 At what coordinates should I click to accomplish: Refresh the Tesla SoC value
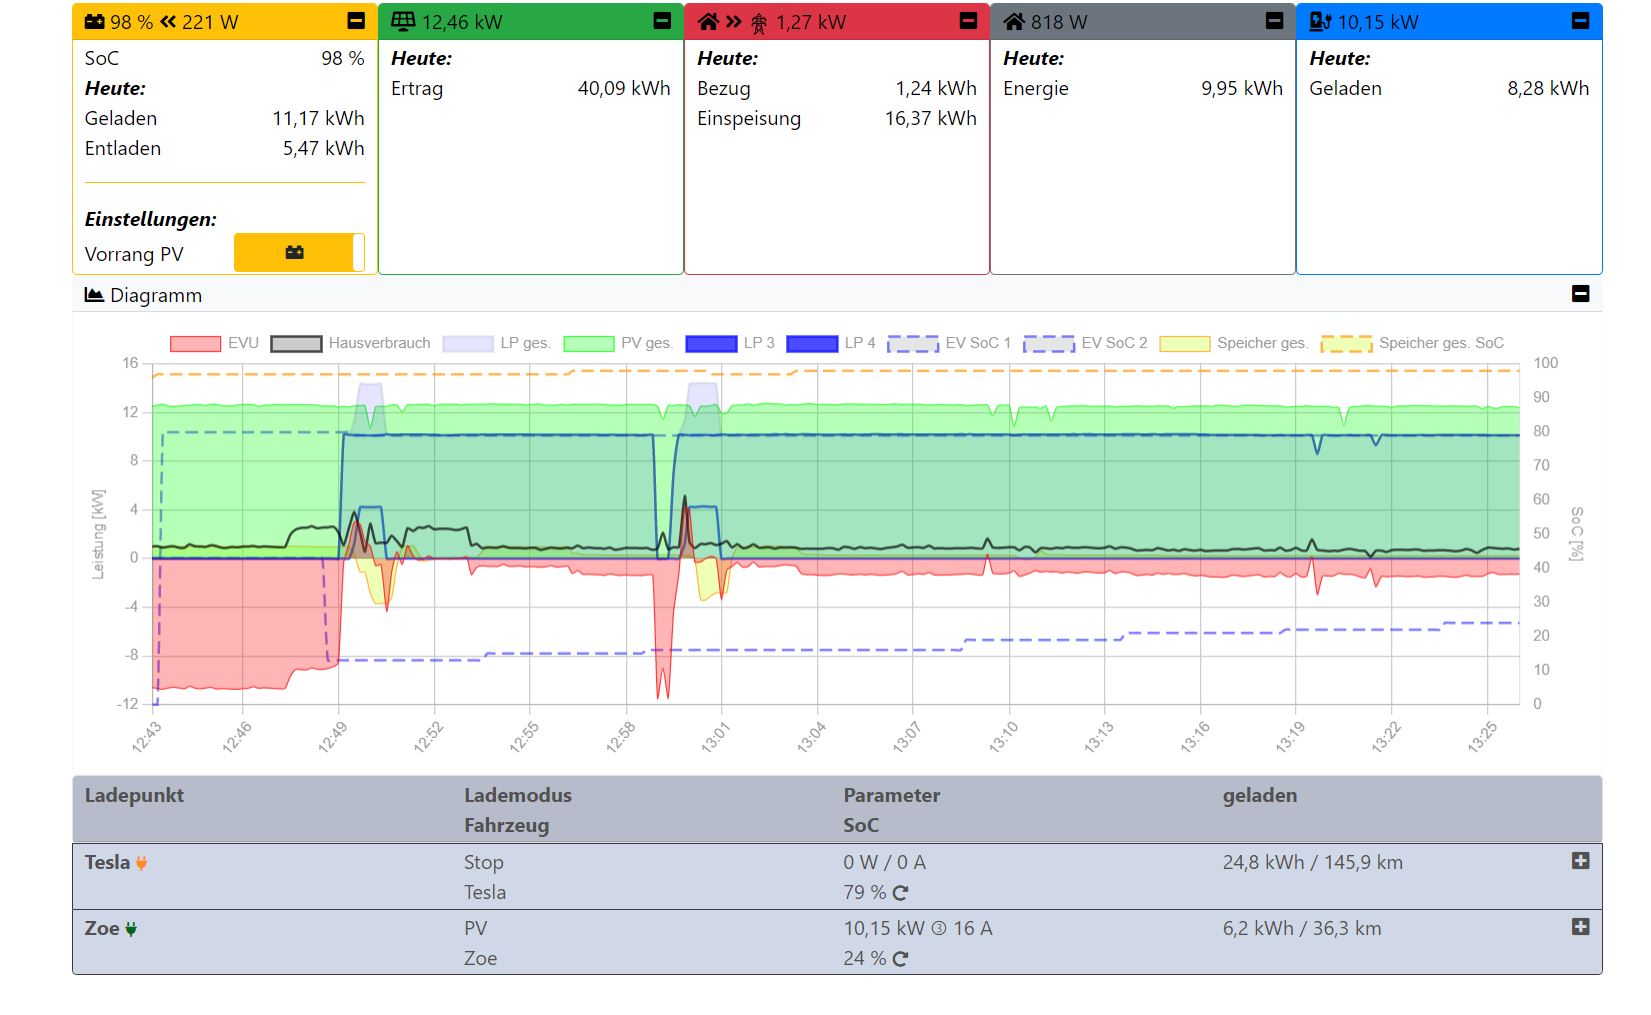coord(900,893)
